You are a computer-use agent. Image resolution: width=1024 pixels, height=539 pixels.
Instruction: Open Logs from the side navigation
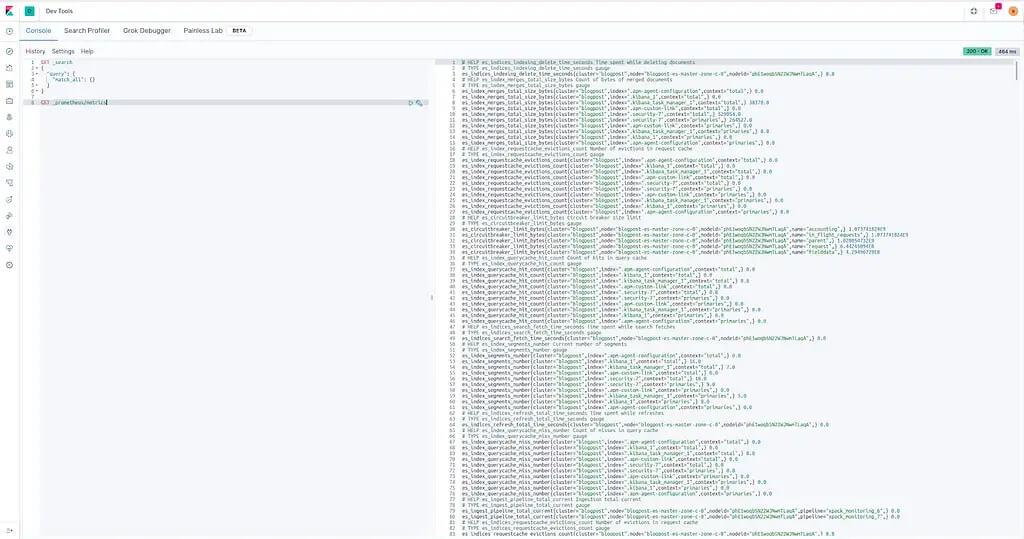[x=9, y=167]
